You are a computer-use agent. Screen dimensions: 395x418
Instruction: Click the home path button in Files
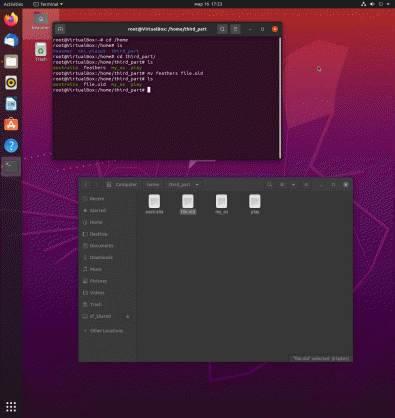click(153, 184)
